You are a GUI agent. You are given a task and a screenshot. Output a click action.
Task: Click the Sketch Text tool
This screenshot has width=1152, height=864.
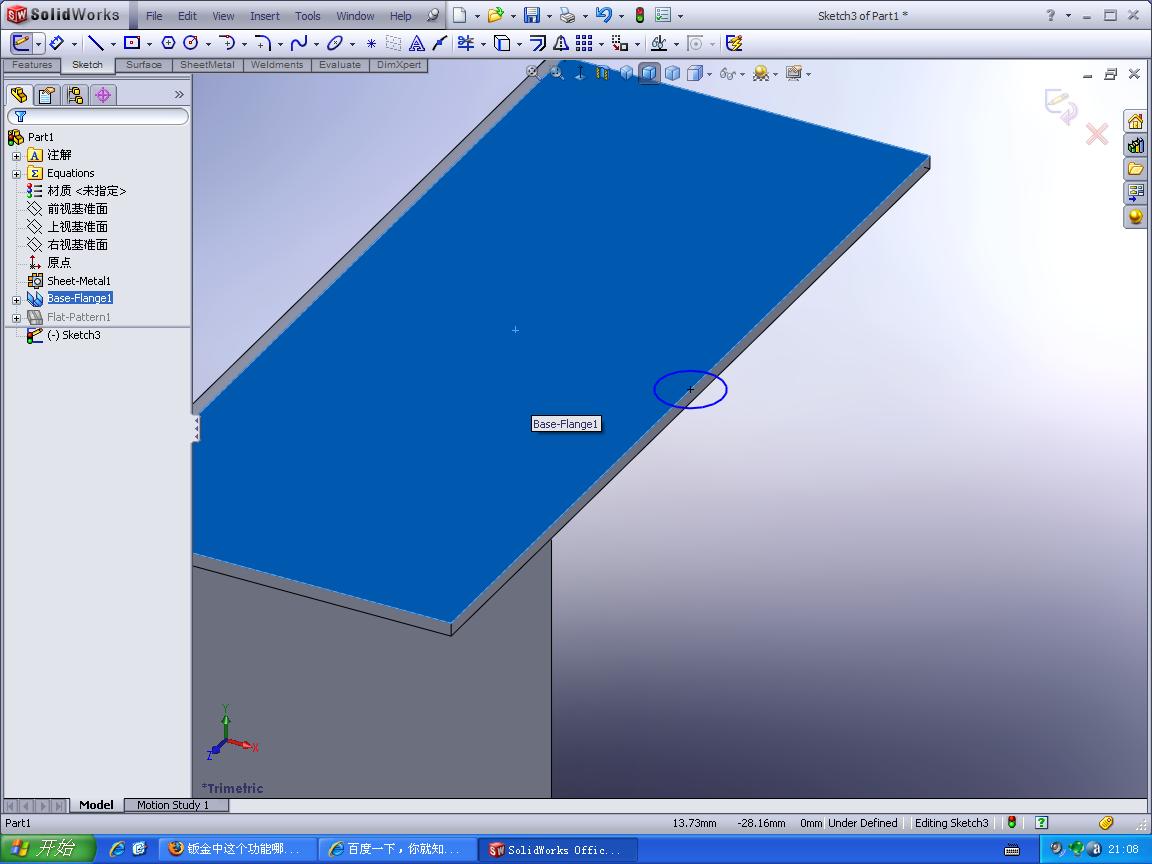(x=417, y=43)
